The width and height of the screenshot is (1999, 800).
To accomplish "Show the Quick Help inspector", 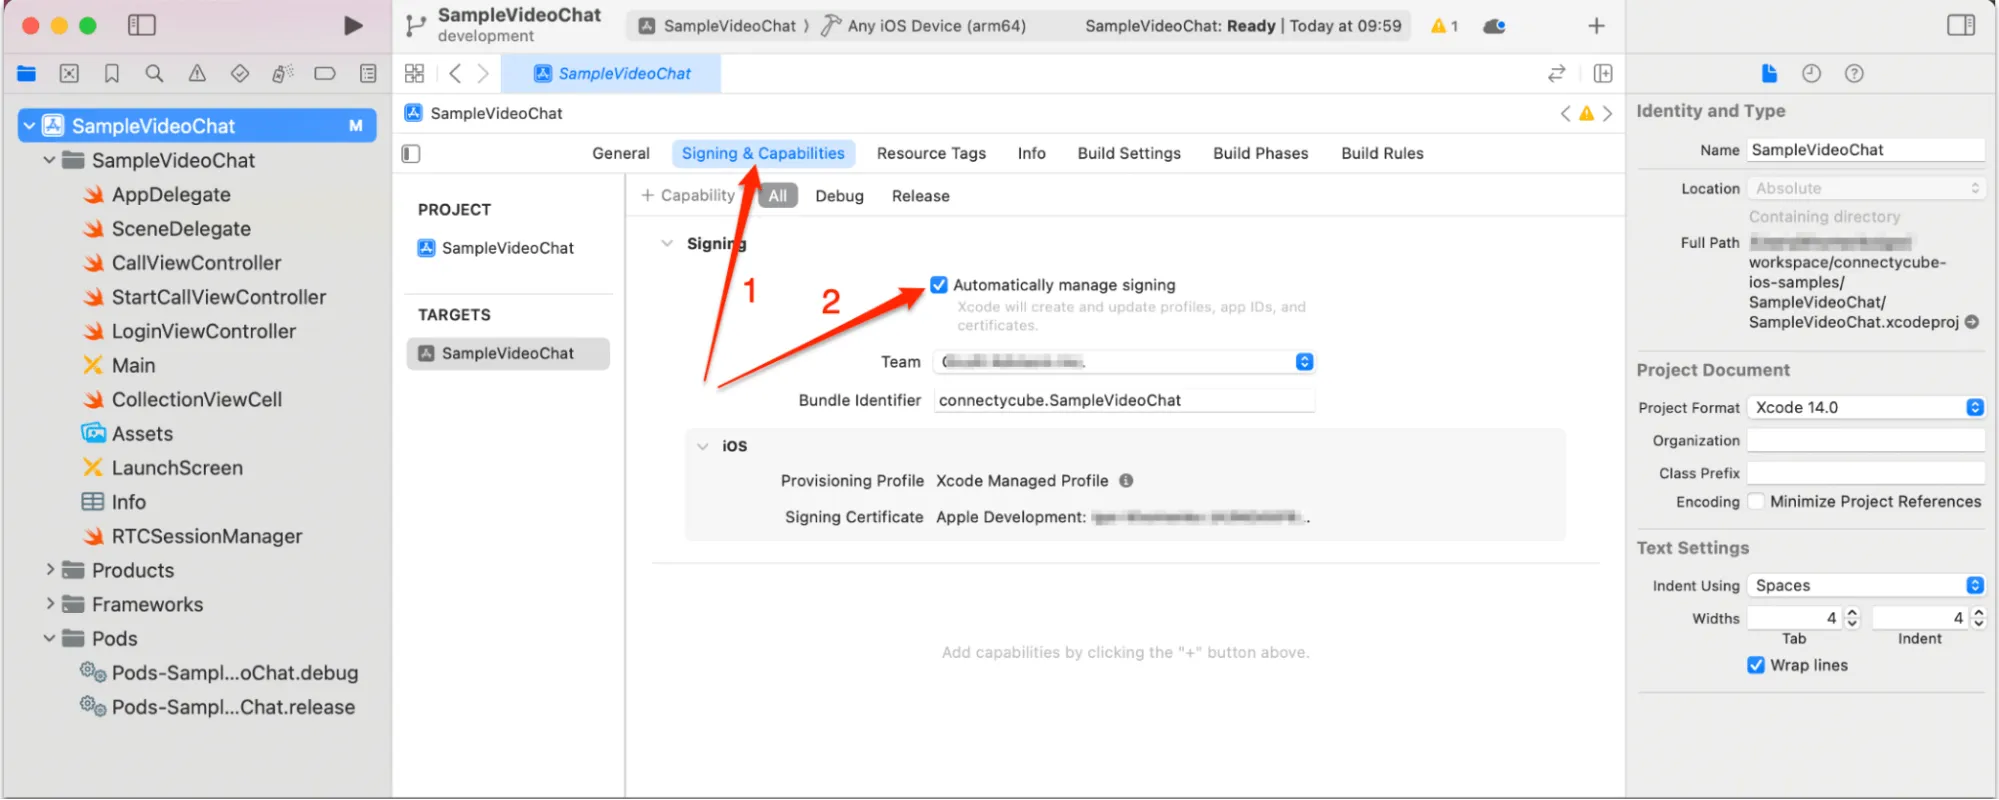I will click(1854, 73).
